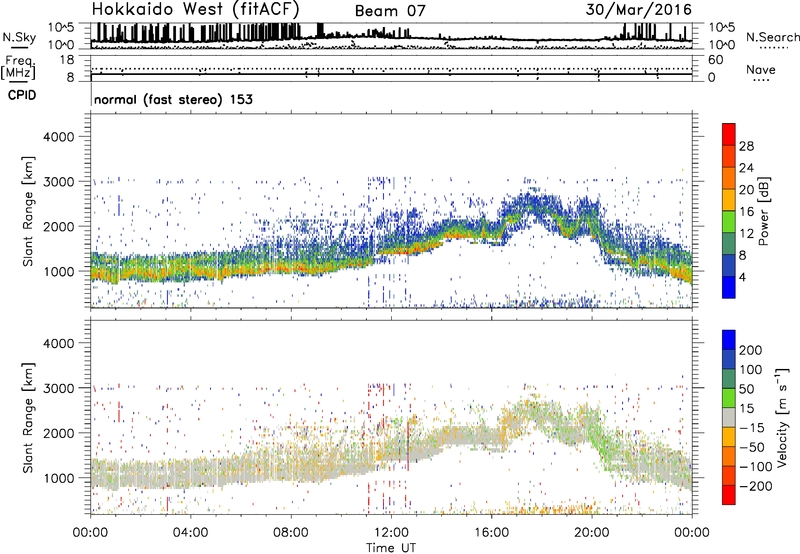Click the 'Hokkaido West (fitACF)' title
Viewport: 800px width, 554px height.
(195, 9)
